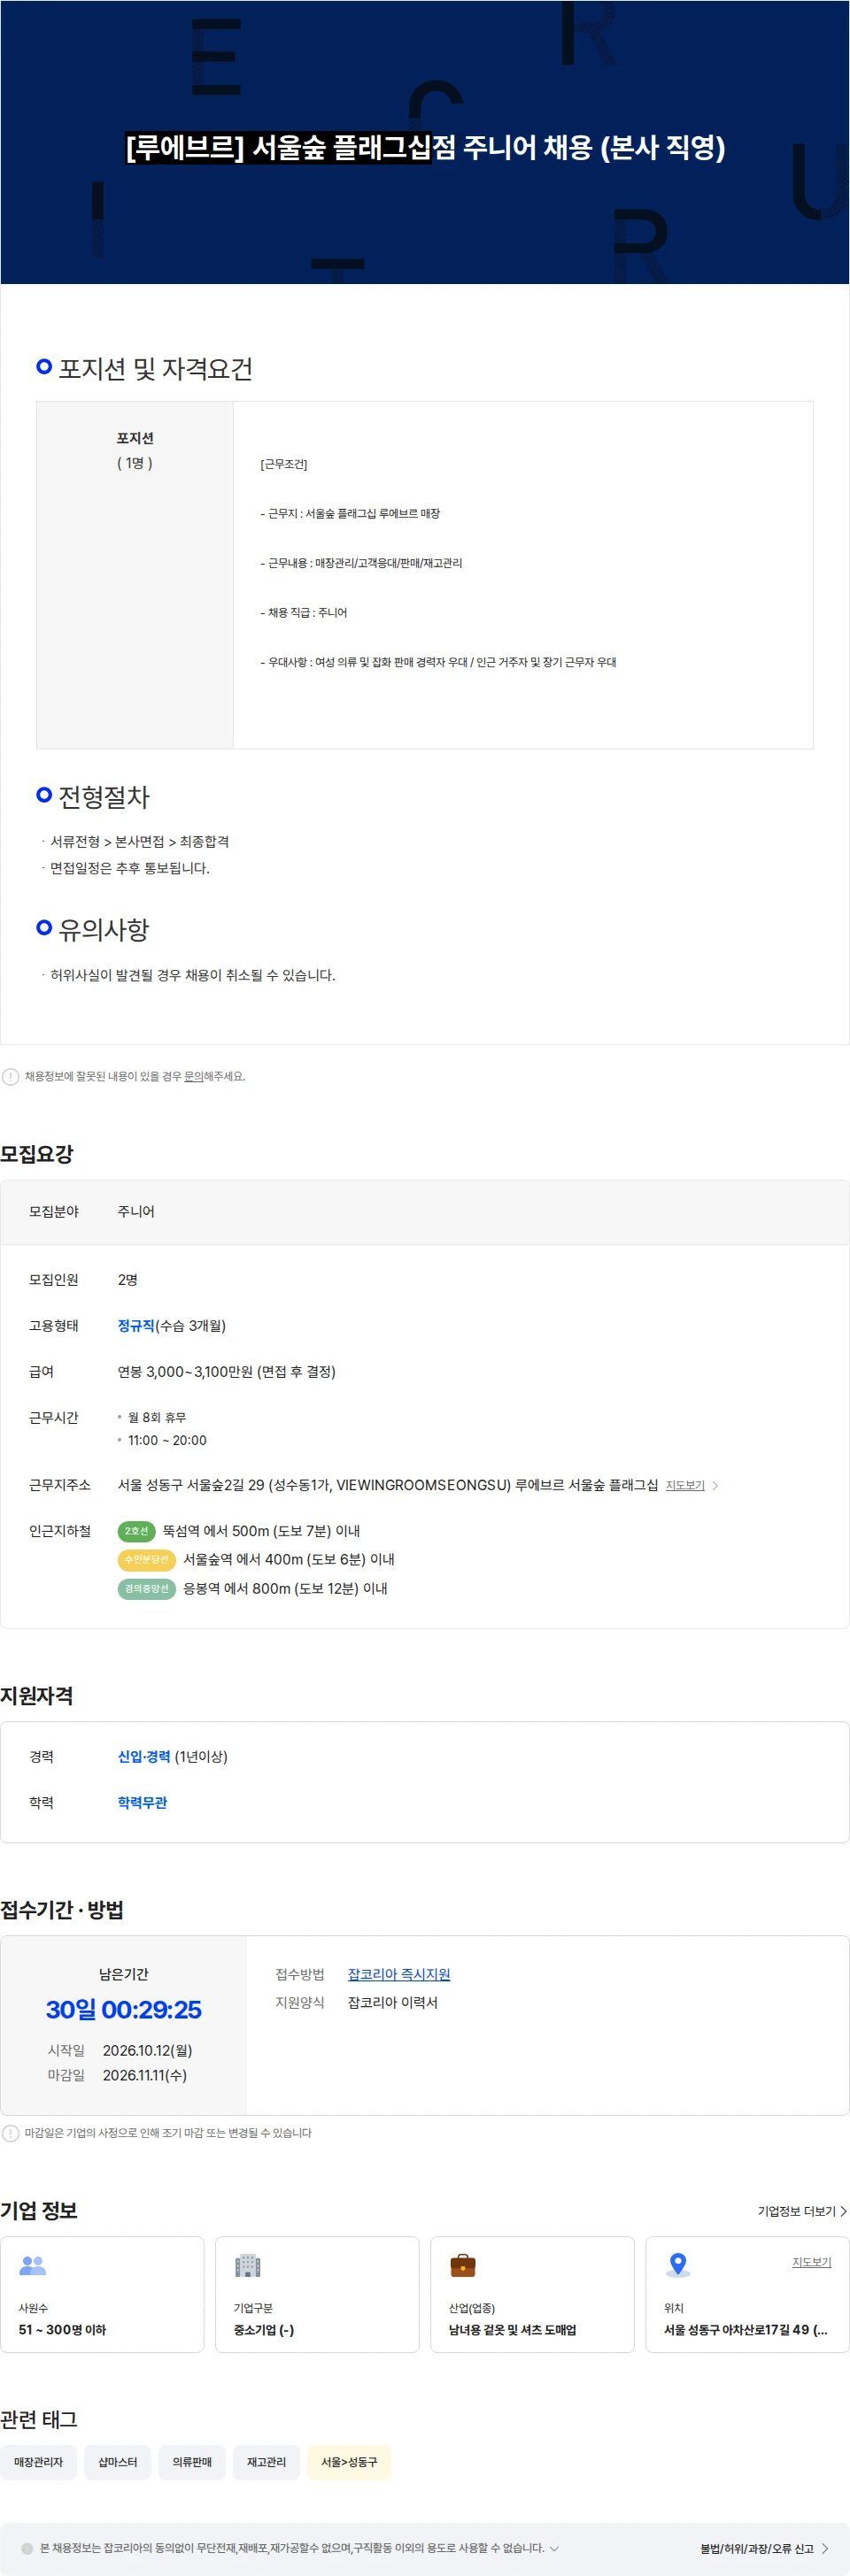Click the 학력무관 education link
The image size is (850, 2576).
coord(142,1802)
